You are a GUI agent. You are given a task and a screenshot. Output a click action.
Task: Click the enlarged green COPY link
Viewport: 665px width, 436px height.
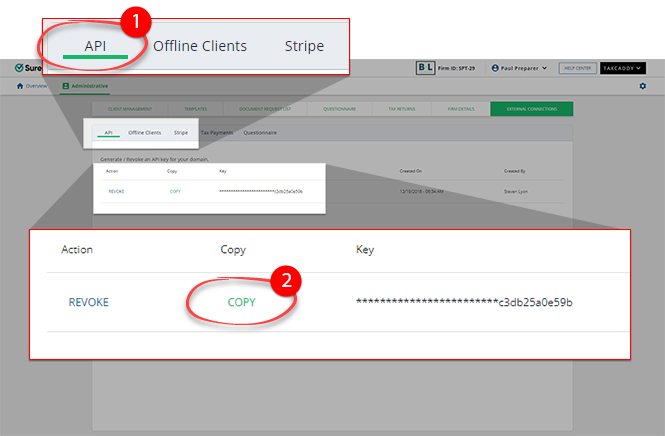point(241,302)
